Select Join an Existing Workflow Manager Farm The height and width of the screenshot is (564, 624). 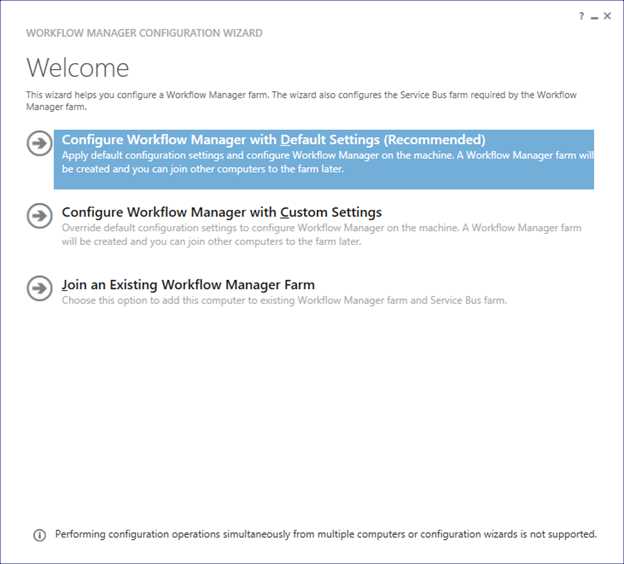pos(188,285)
